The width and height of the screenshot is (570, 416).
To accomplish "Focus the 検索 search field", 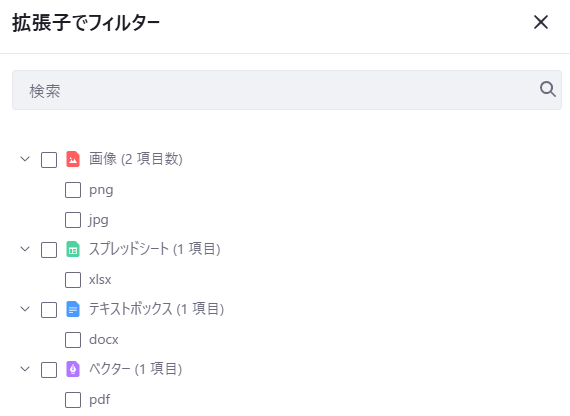I will tap(287, 90).
